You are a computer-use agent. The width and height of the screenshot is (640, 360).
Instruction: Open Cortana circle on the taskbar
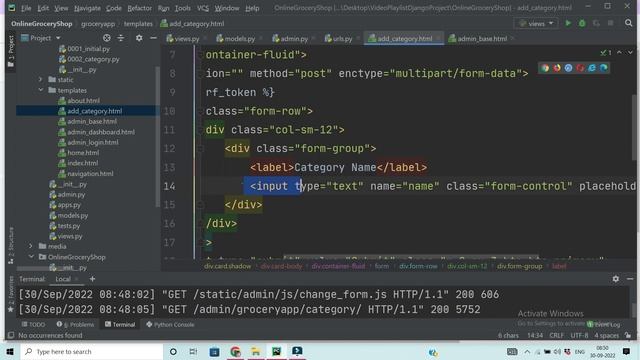[x=173, y=351]
